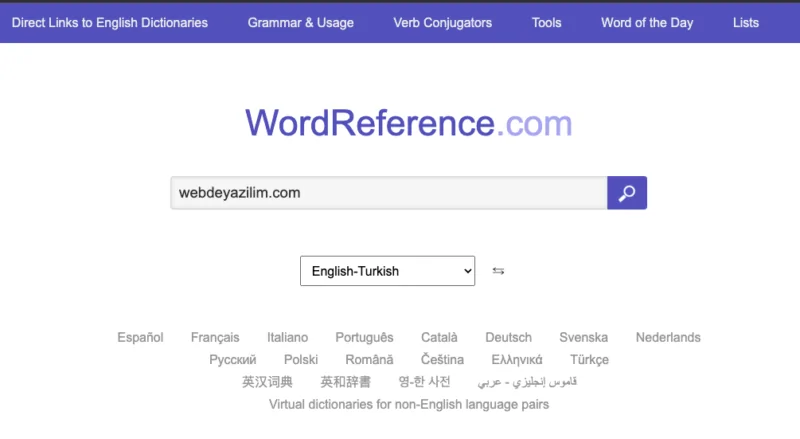Switch site language to Polski
The image size is (800, 439).
click(301, 360)
